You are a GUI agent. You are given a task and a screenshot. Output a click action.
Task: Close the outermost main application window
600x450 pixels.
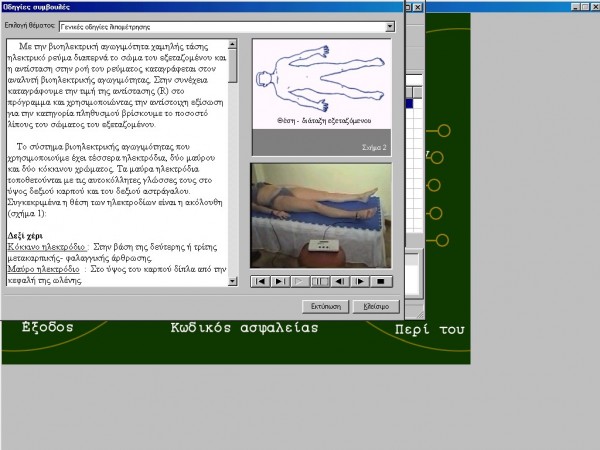595,7
